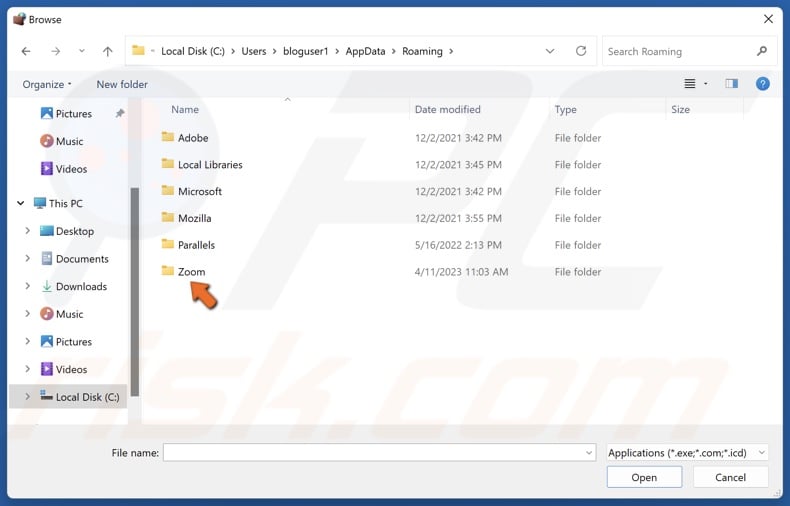790x506 pixels.
Task: Select Local Disk (C:) in the sidebar
Action: coord(87,397)
